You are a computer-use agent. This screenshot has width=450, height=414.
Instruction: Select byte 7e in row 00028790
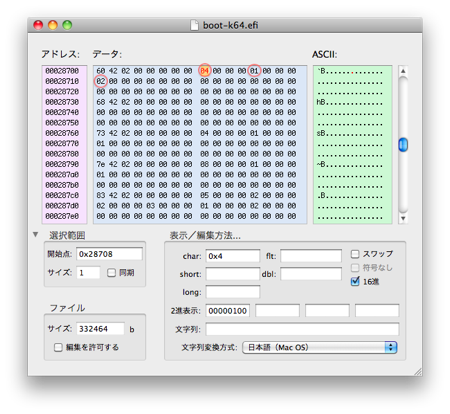[x=101, y=164]
